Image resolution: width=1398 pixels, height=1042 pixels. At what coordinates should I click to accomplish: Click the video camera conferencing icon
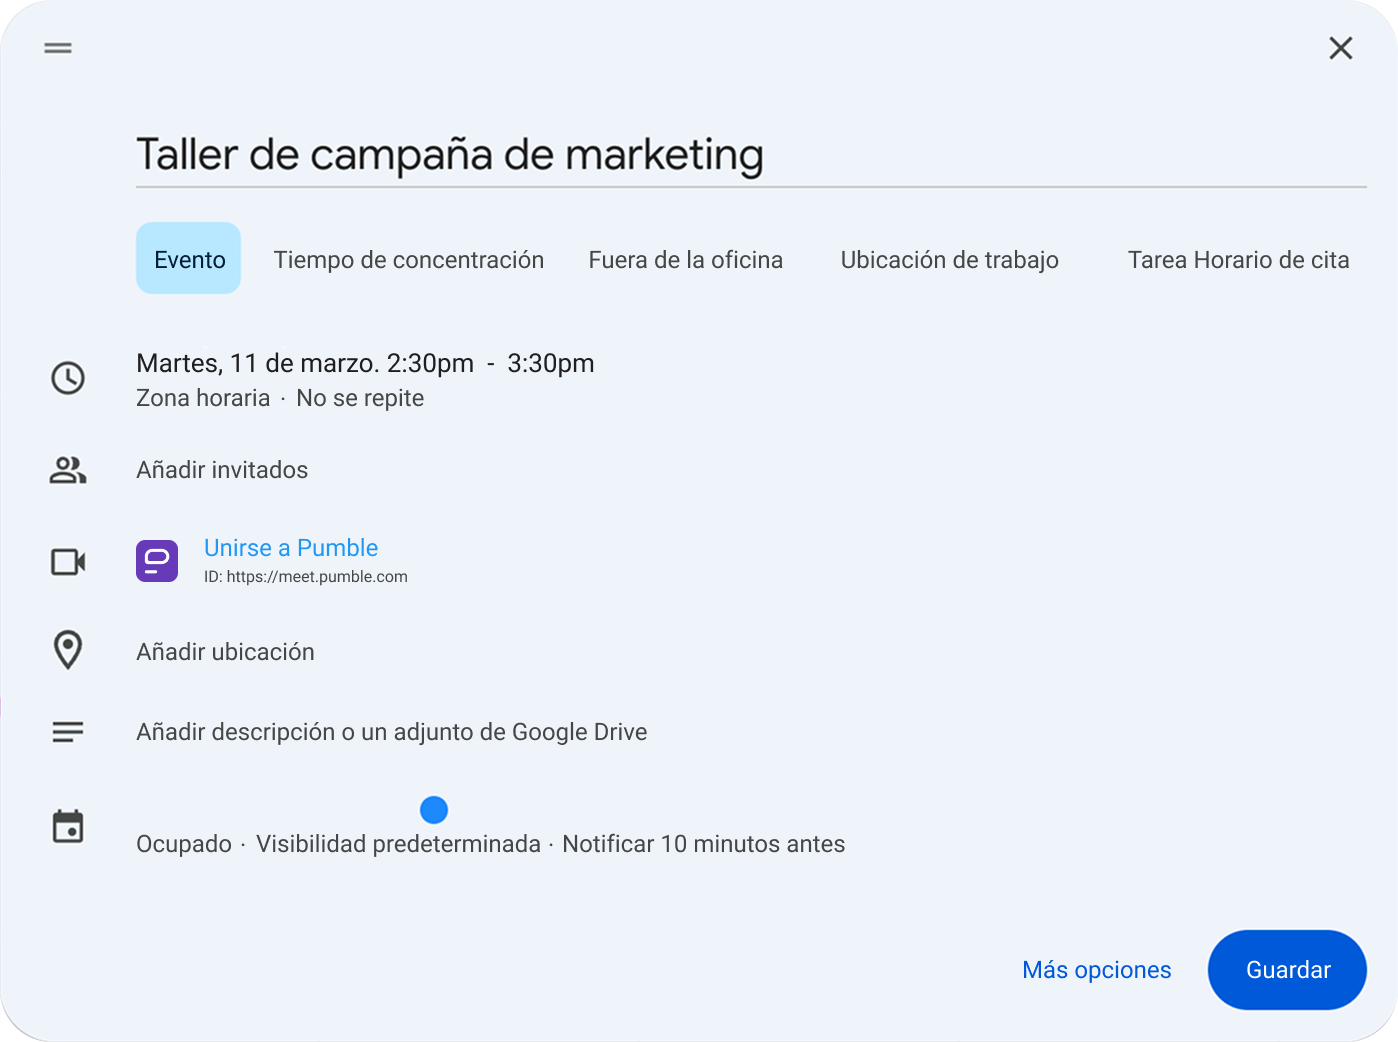coord(67,562)
